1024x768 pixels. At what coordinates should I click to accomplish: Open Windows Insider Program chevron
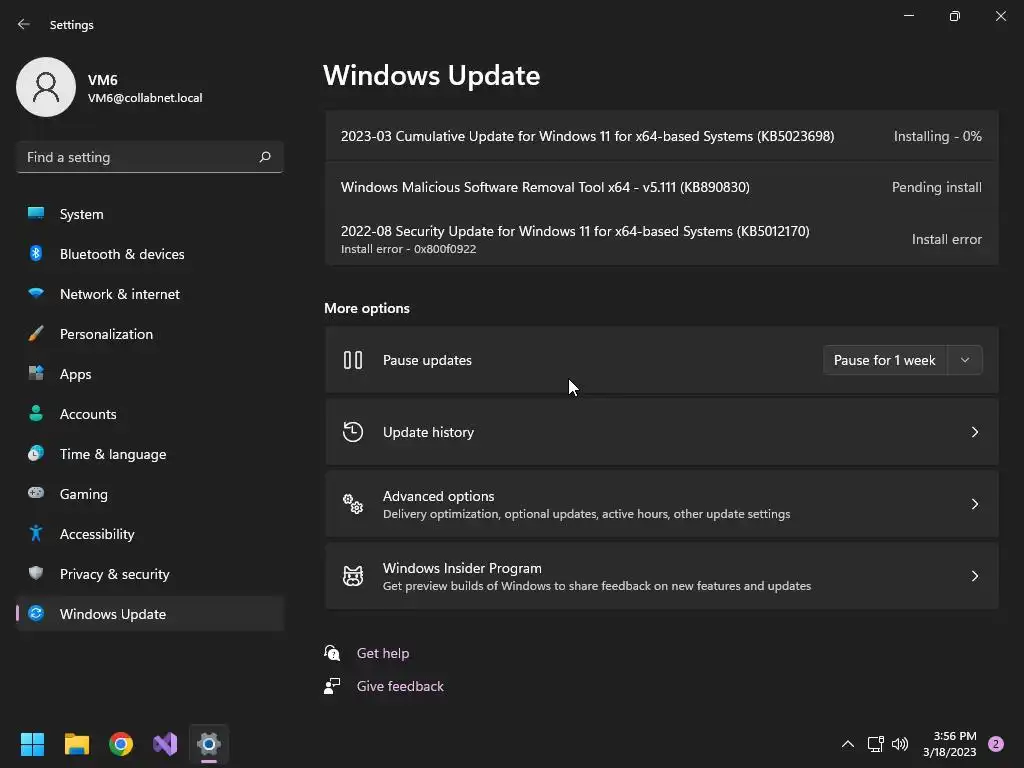tap(974, 575)
